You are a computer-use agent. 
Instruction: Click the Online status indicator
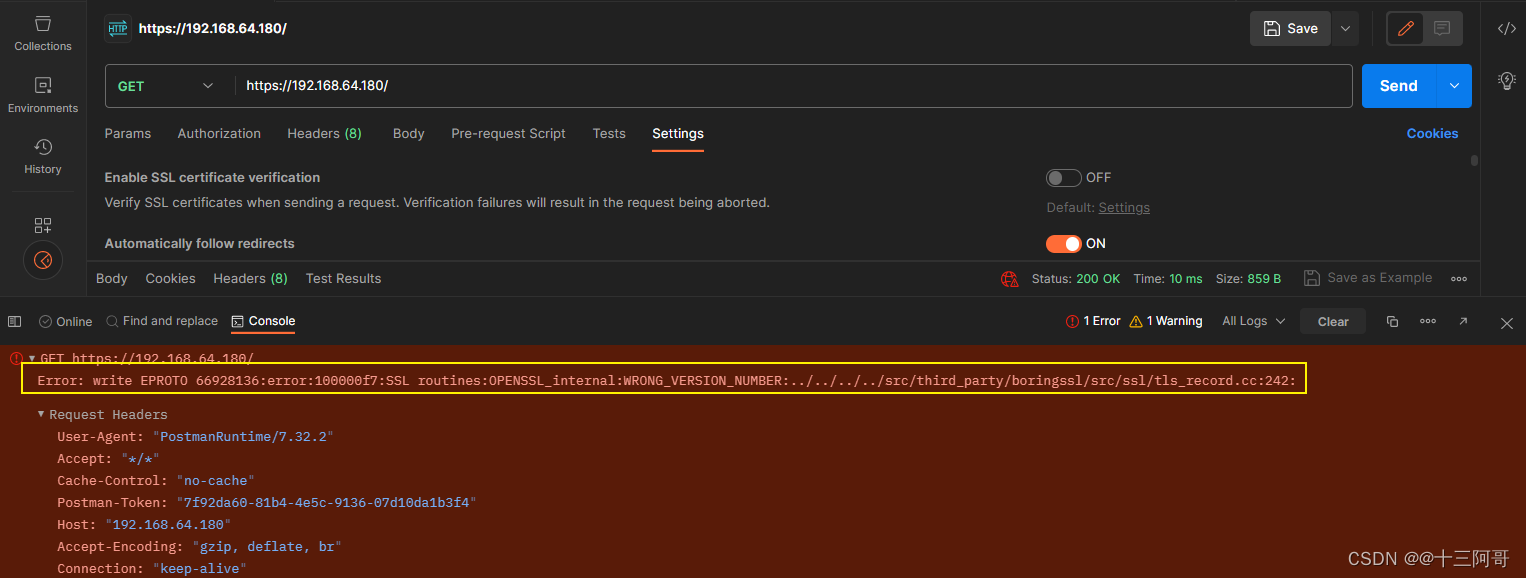[x=65, y=321]
